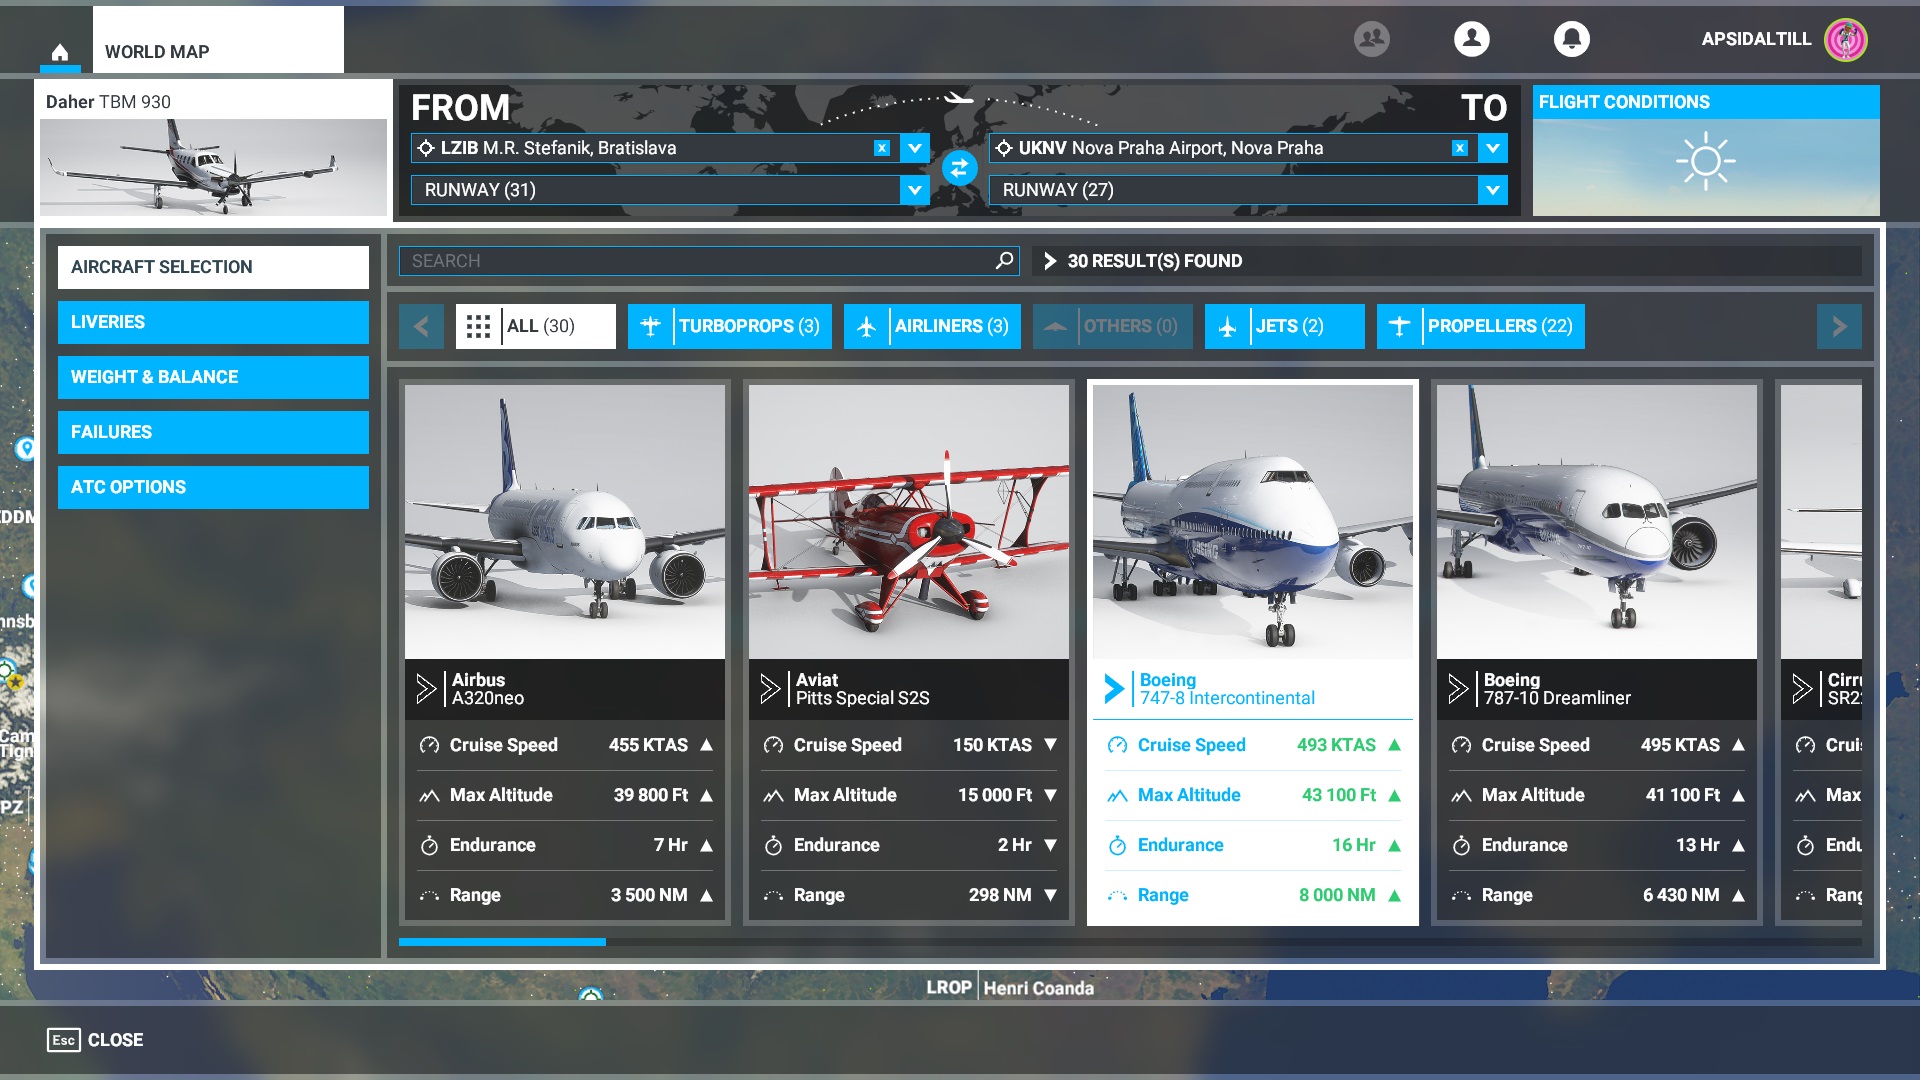
Task: Expand the TO runway dropdown
Action: click(1493, 190)
